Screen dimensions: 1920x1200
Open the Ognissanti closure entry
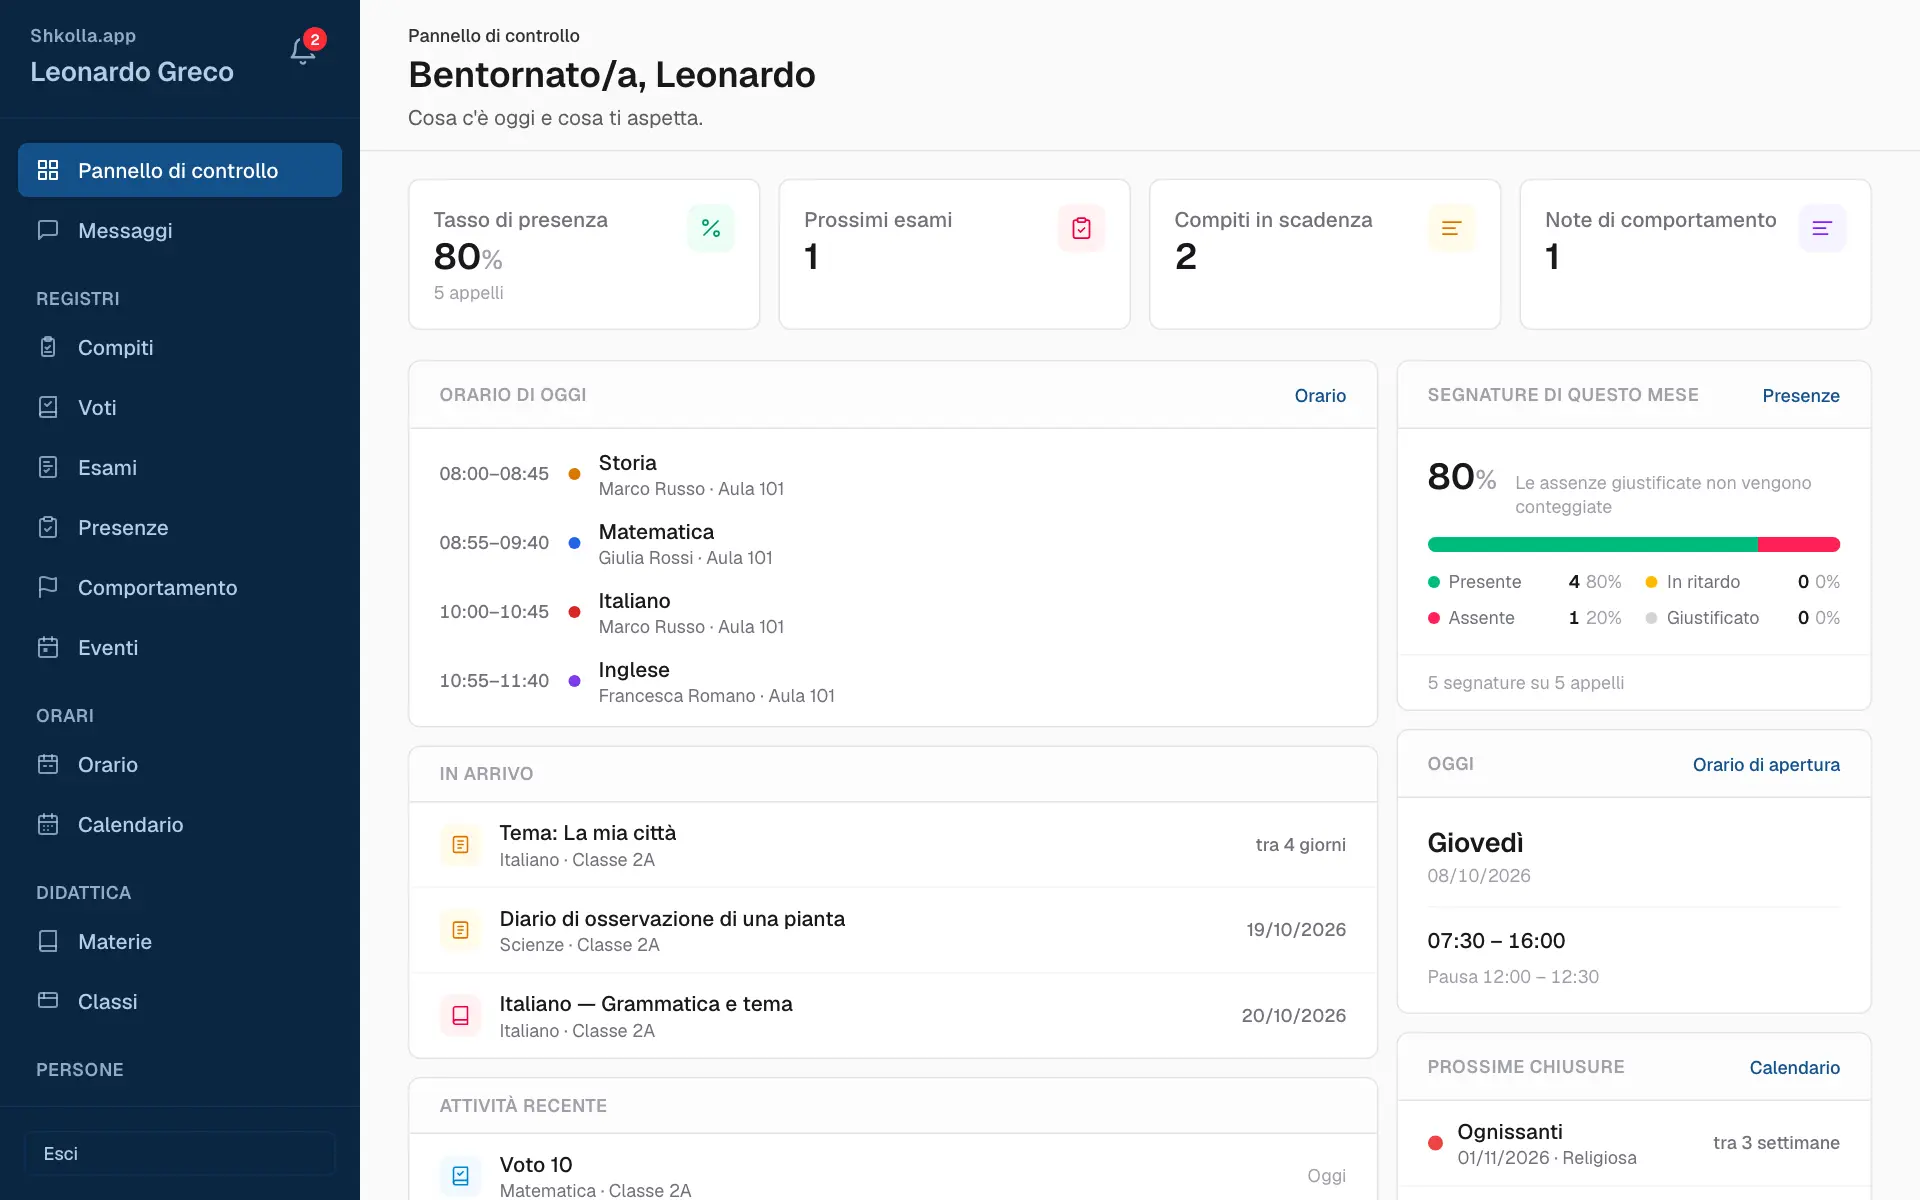(x=1634, y=1143)
